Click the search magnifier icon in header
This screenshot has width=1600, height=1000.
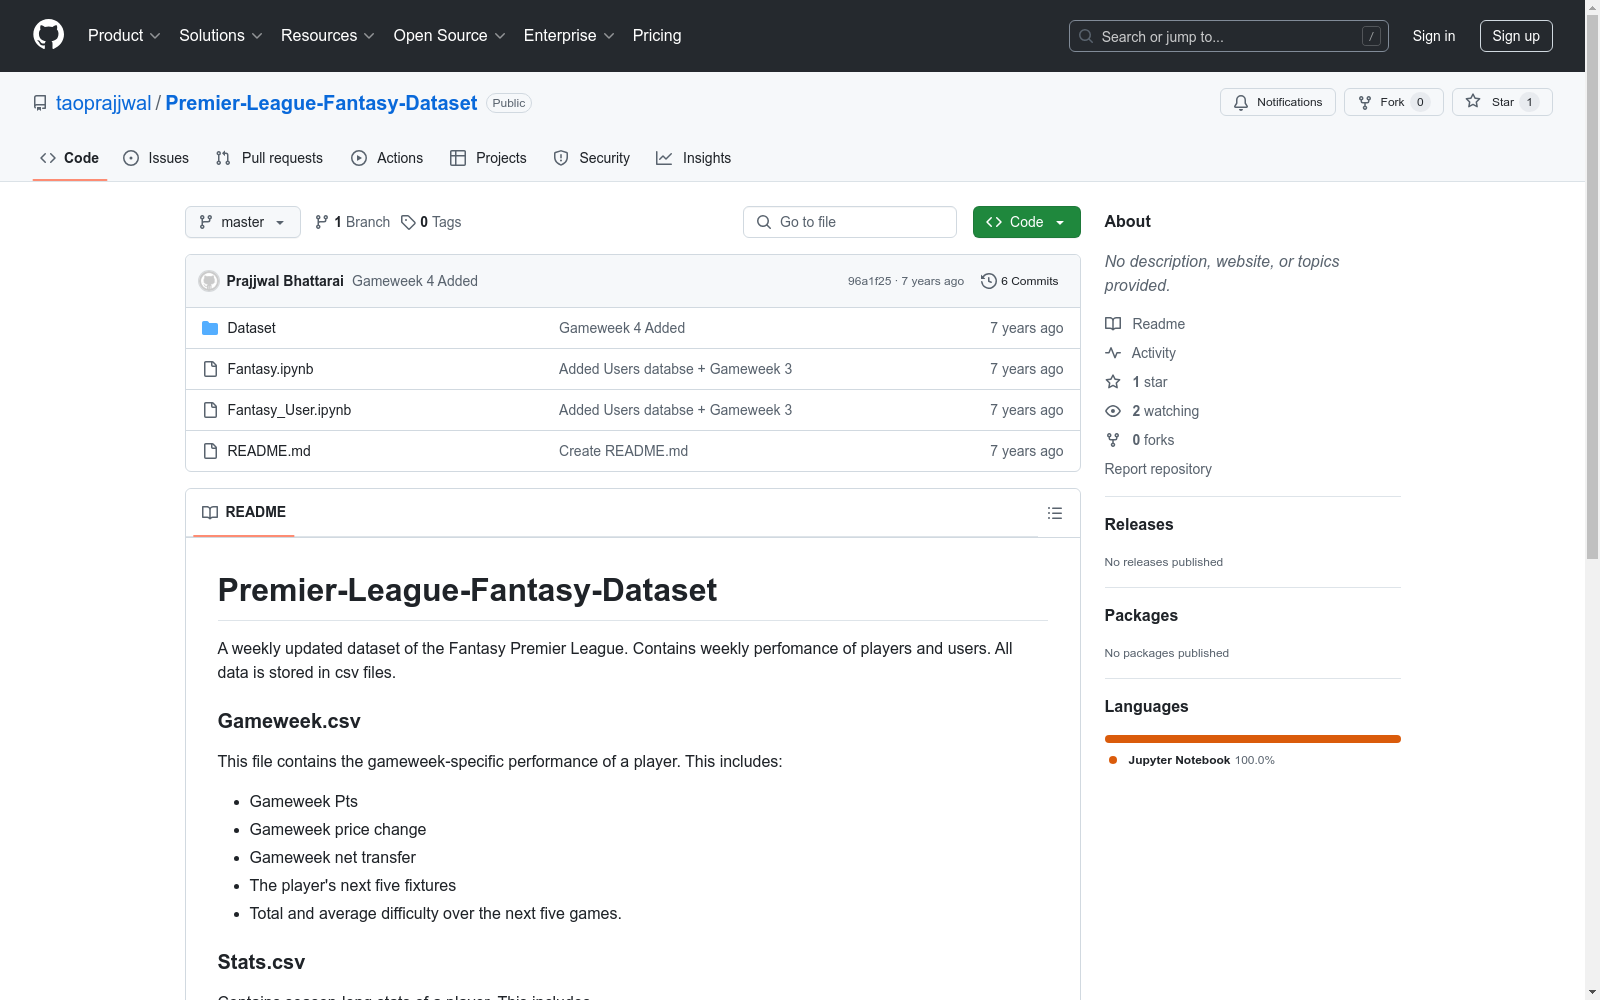(1086, 36)
